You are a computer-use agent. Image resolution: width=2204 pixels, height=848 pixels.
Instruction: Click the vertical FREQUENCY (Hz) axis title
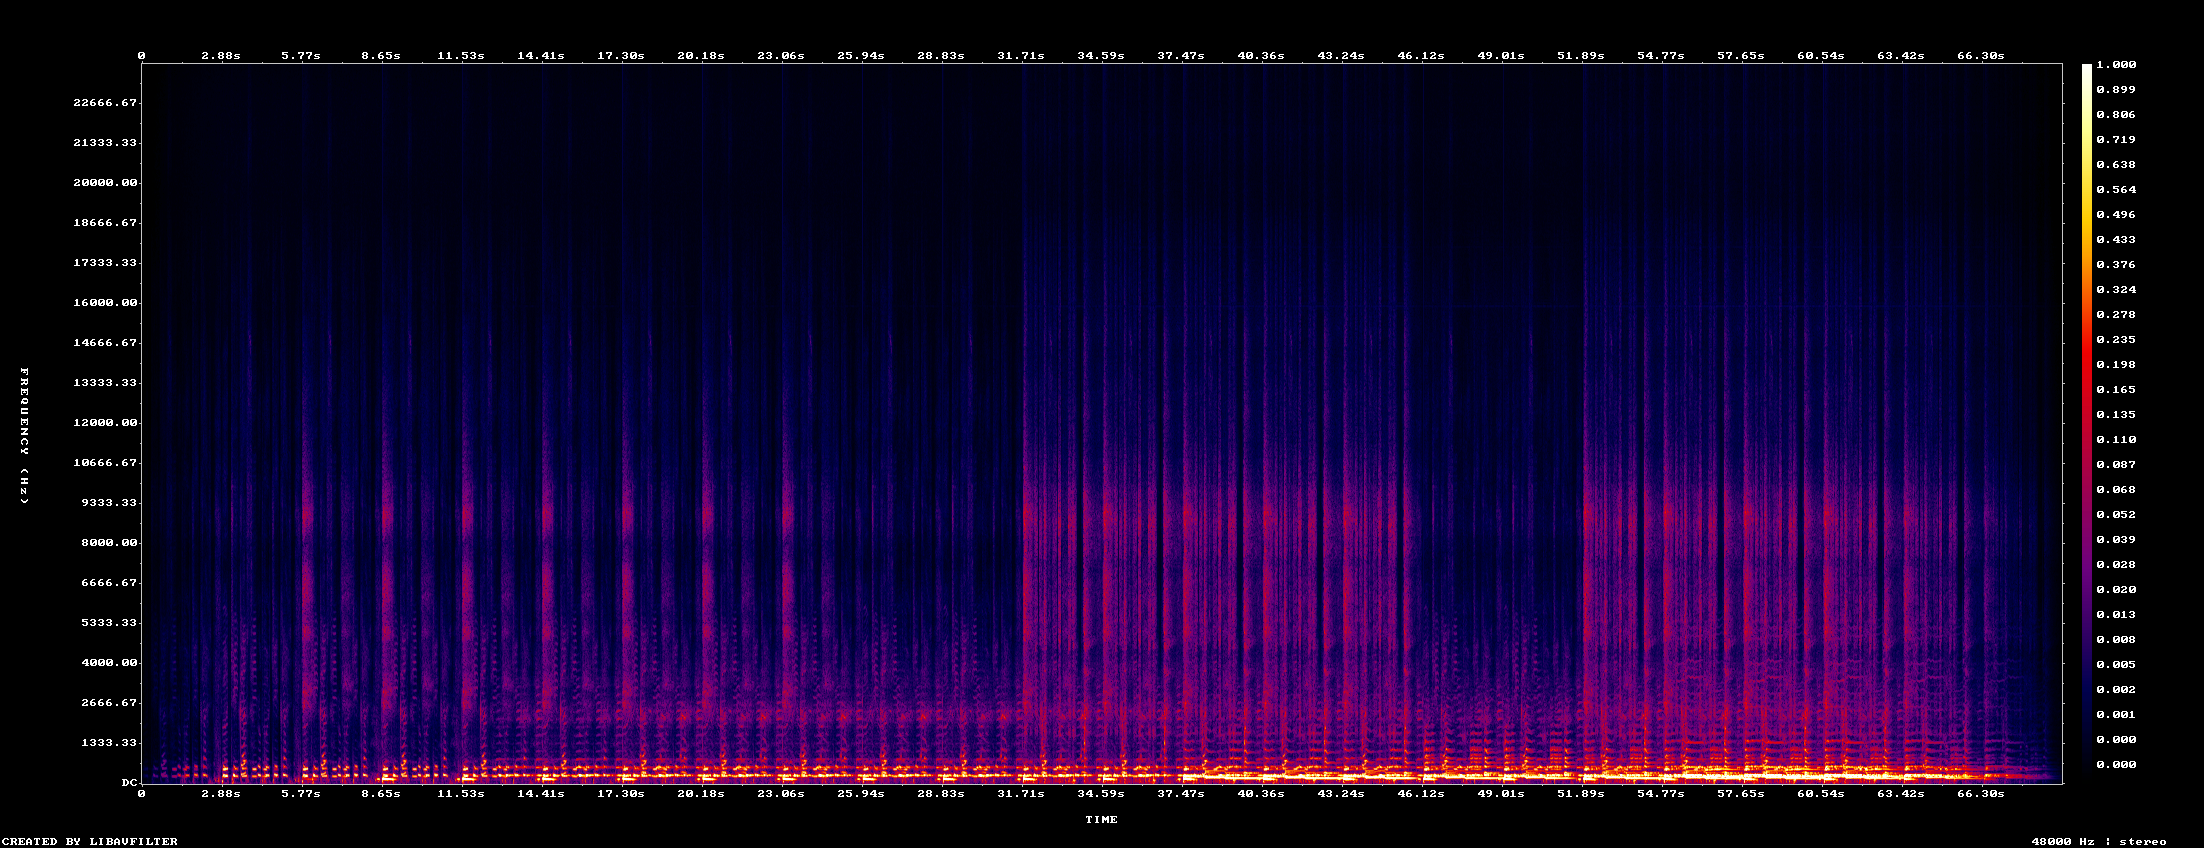[25, 436]
